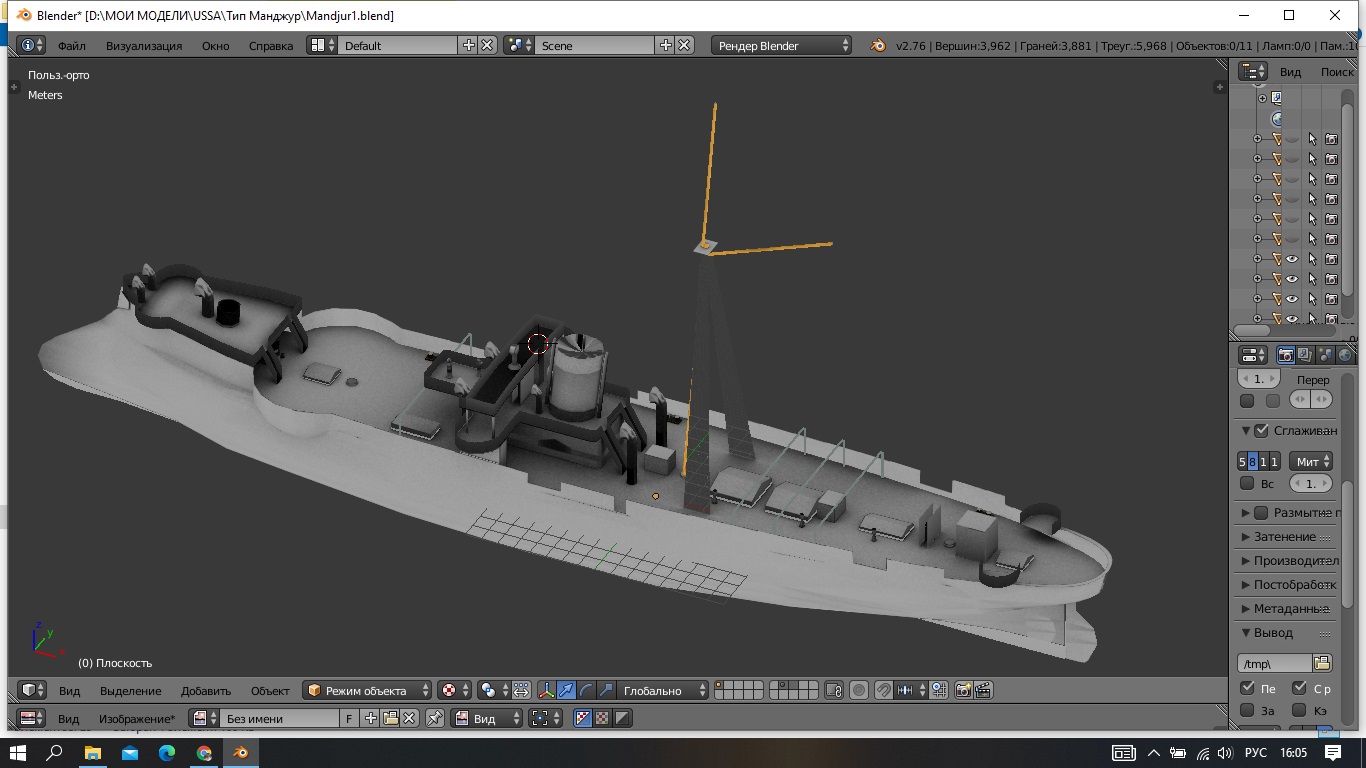Uncheck the Пе checkbox in output panel
The height and width of the screenshot is (768, 1366).
click(1247, 688)
